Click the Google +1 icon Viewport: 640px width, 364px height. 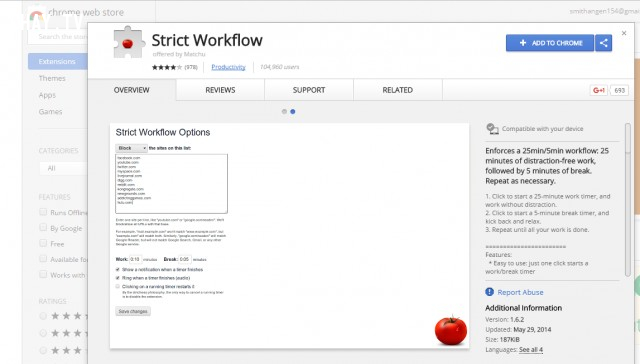pos(599,90)
